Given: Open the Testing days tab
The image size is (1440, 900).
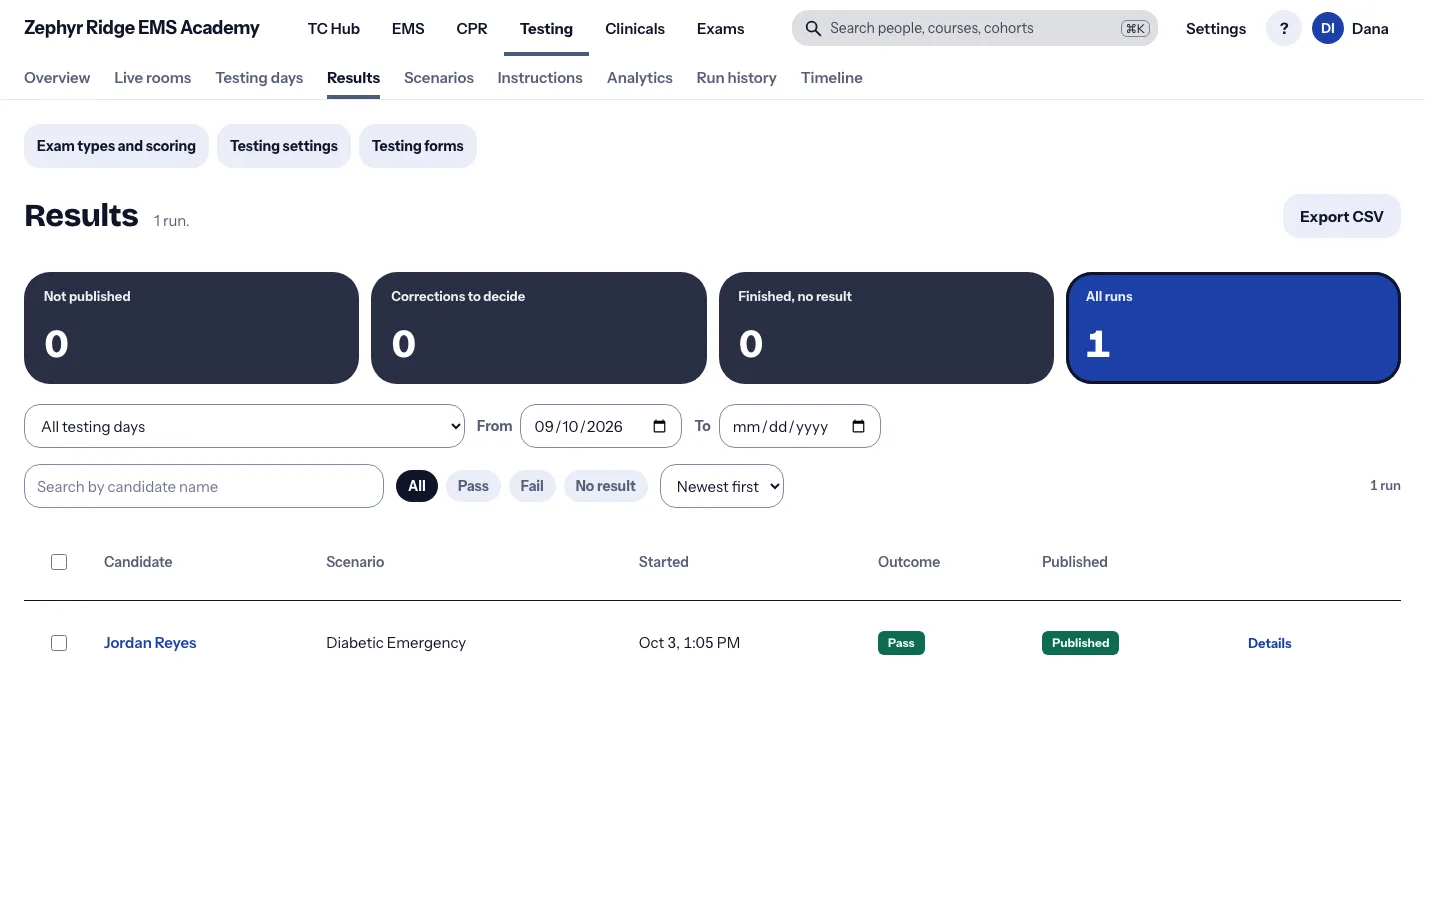Looking at the screenshot, I should pyautogui.click(x=259, y=78).
